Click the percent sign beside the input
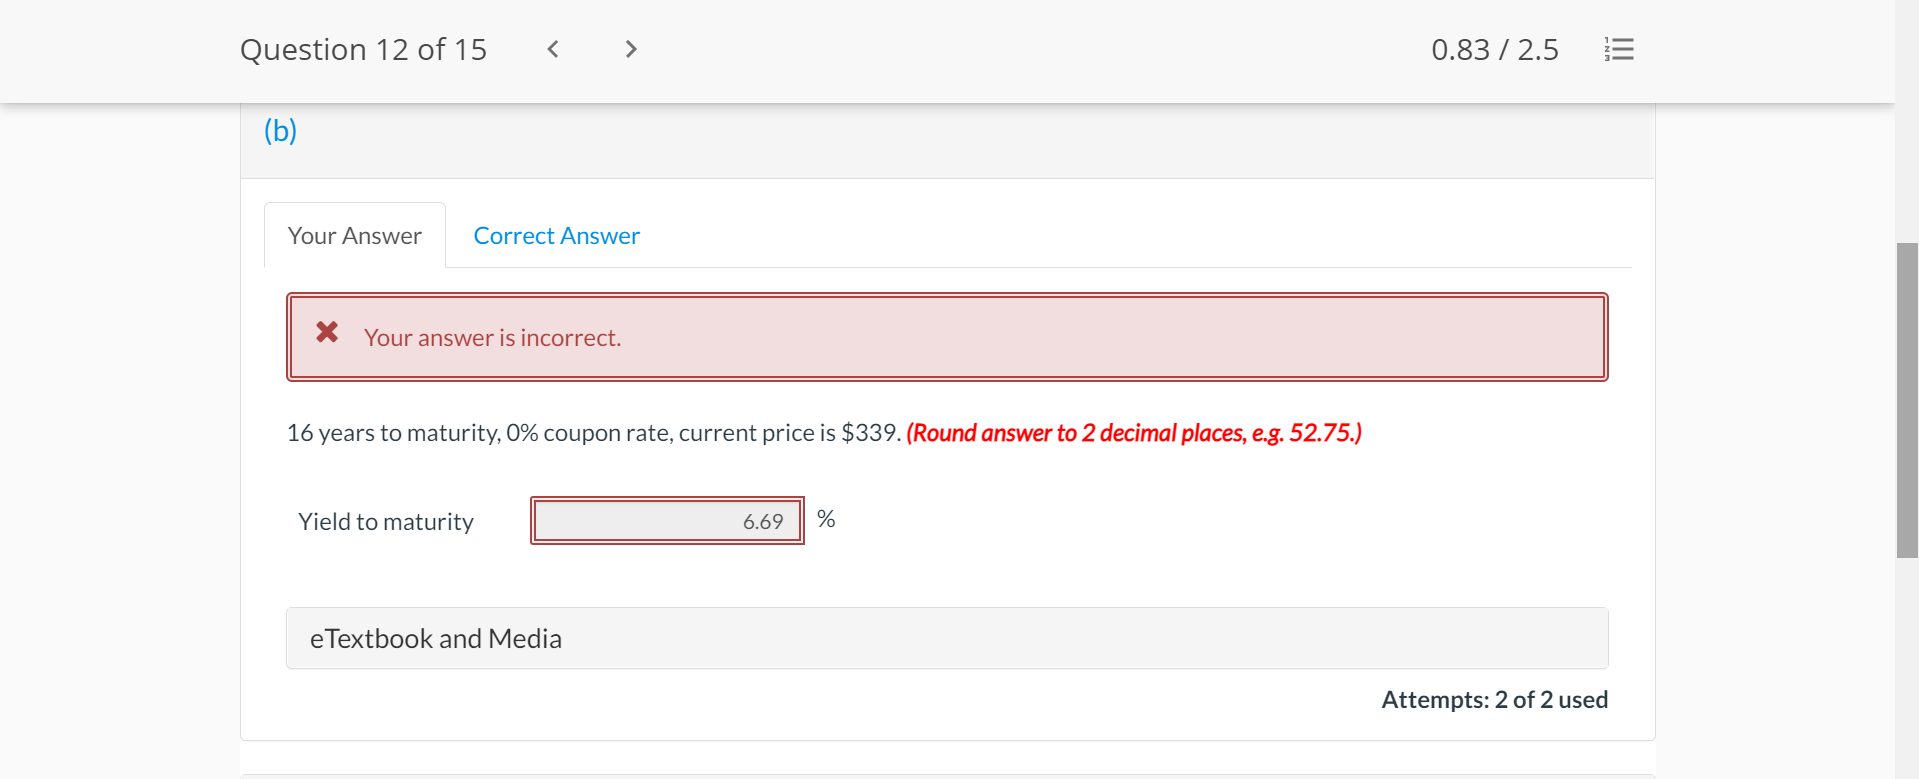The height and width of the screenshot is (779, 1919). click(826, 519)
